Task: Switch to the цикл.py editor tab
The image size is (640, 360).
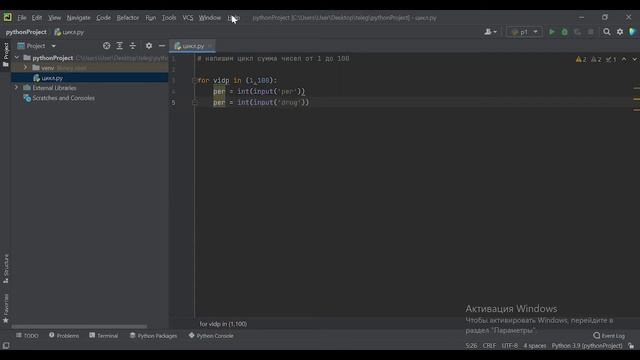Action: click(x=193, y=46)
